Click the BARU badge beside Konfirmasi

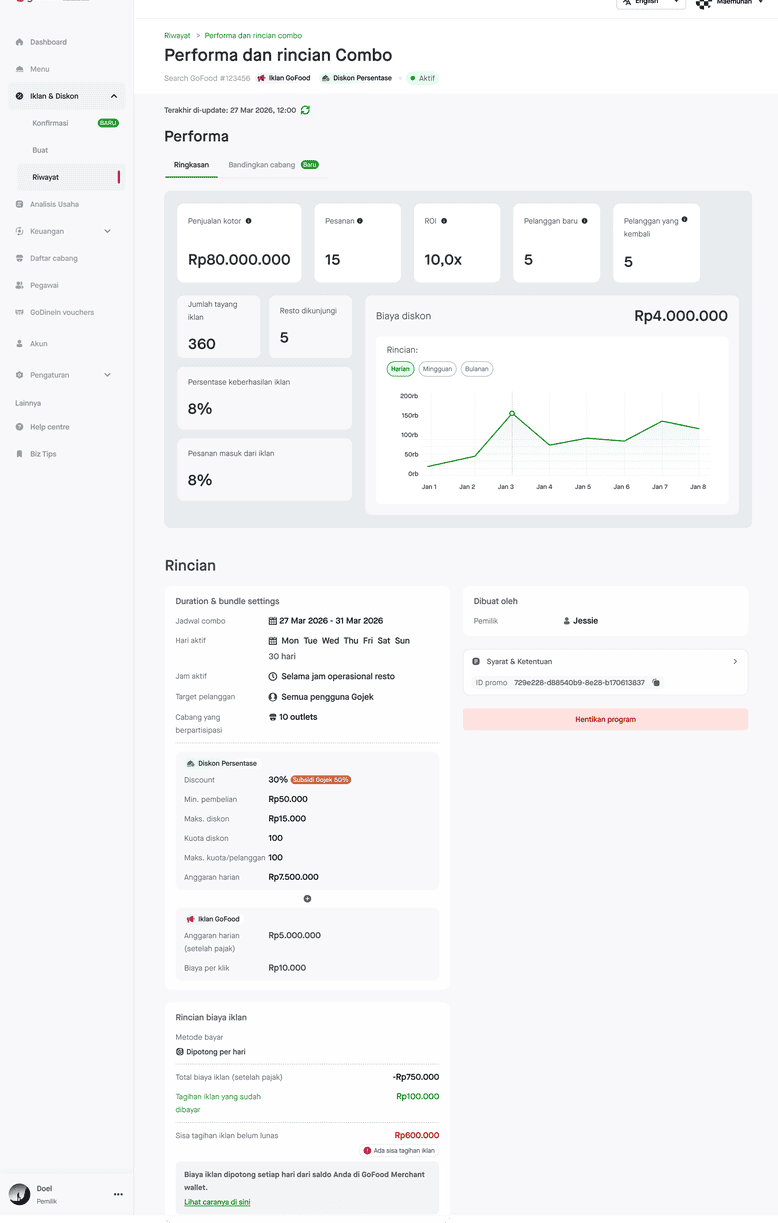(x=108, y=123)
